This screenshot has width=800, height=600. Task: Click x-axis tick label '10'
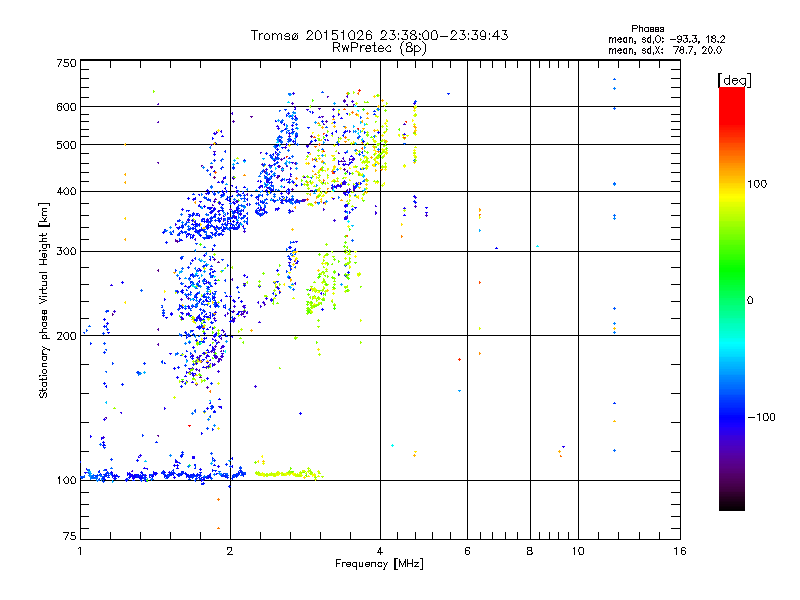578,551
